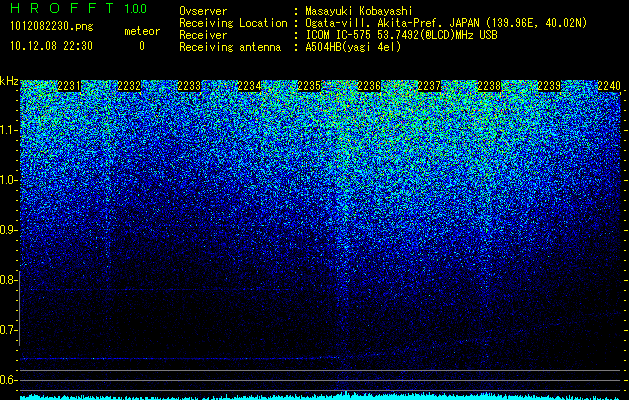
Task: Click the 2235 time marker
Action: tap(309, 86)
